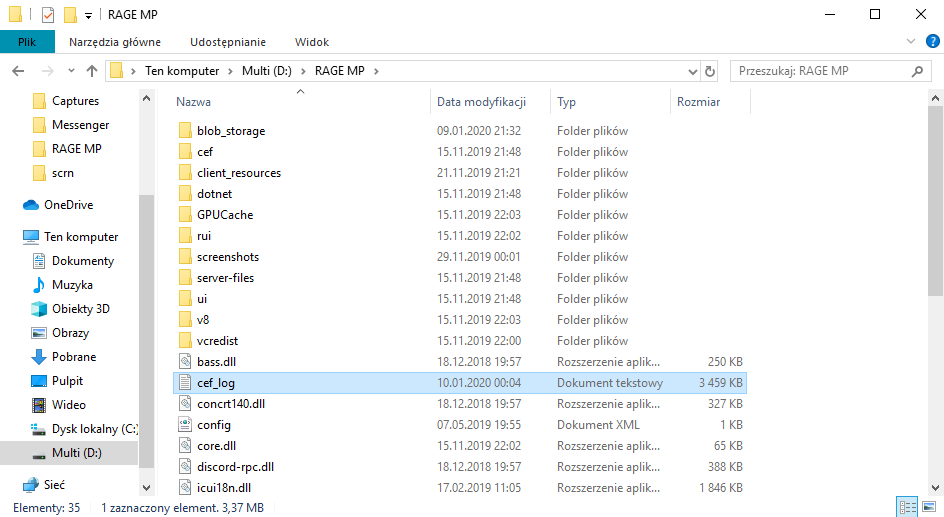Screen dimensions: 944x517
Task: Expand the root breadcrumb chevron
Action: [133, 71]
